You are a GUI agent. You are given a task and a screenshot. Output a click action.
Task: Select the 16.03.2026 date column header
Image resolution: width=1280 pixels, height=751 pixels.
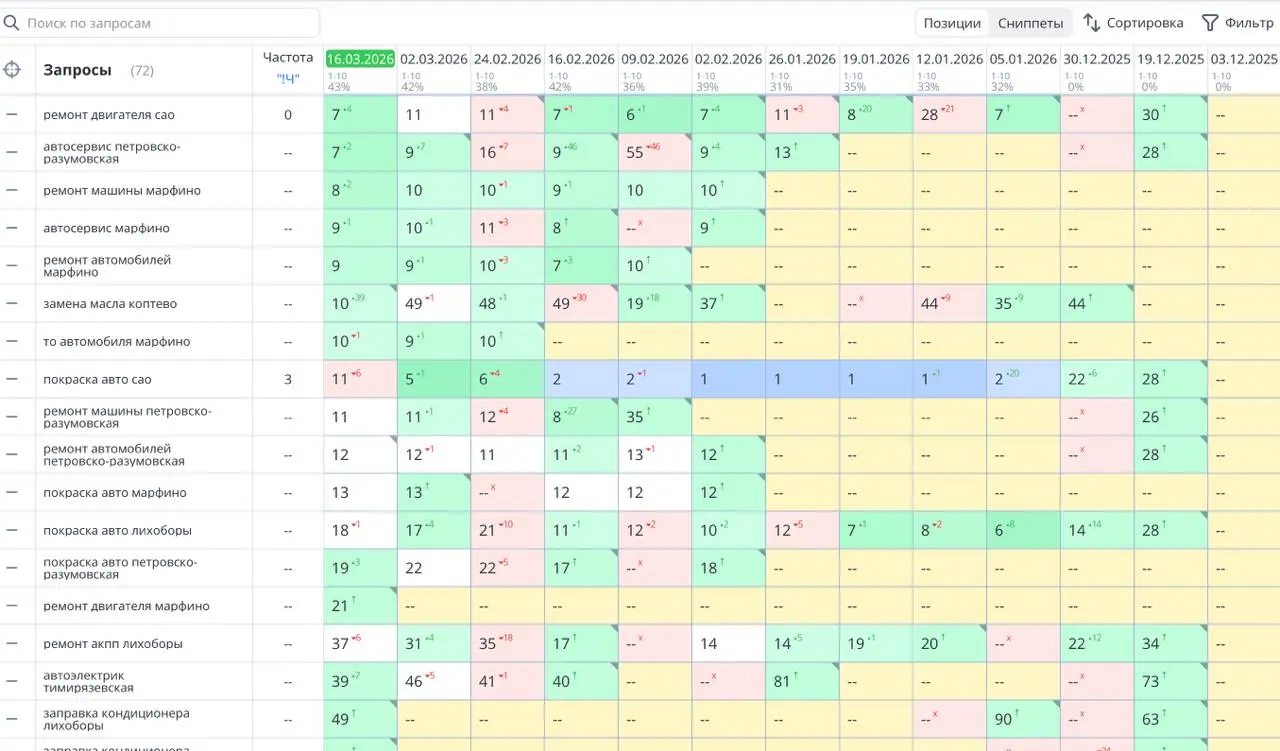point(360,59)
